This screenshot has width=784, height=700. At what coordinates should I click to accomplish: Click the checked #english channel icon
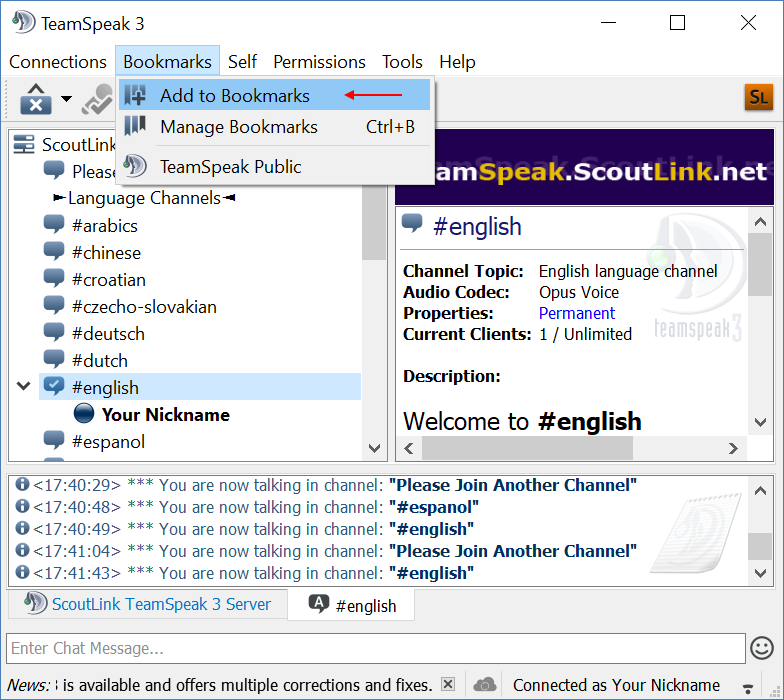54,386
